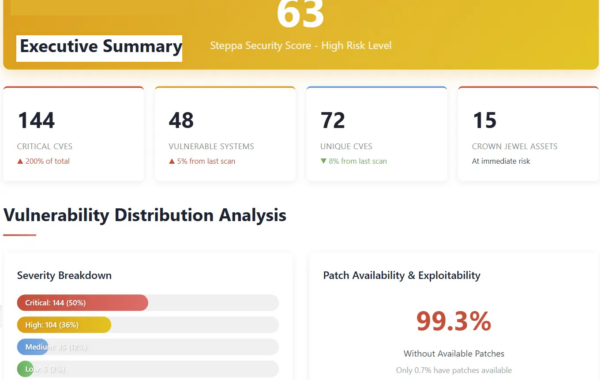Open the 48 Vulnerable Systems card

click(225, 134)
